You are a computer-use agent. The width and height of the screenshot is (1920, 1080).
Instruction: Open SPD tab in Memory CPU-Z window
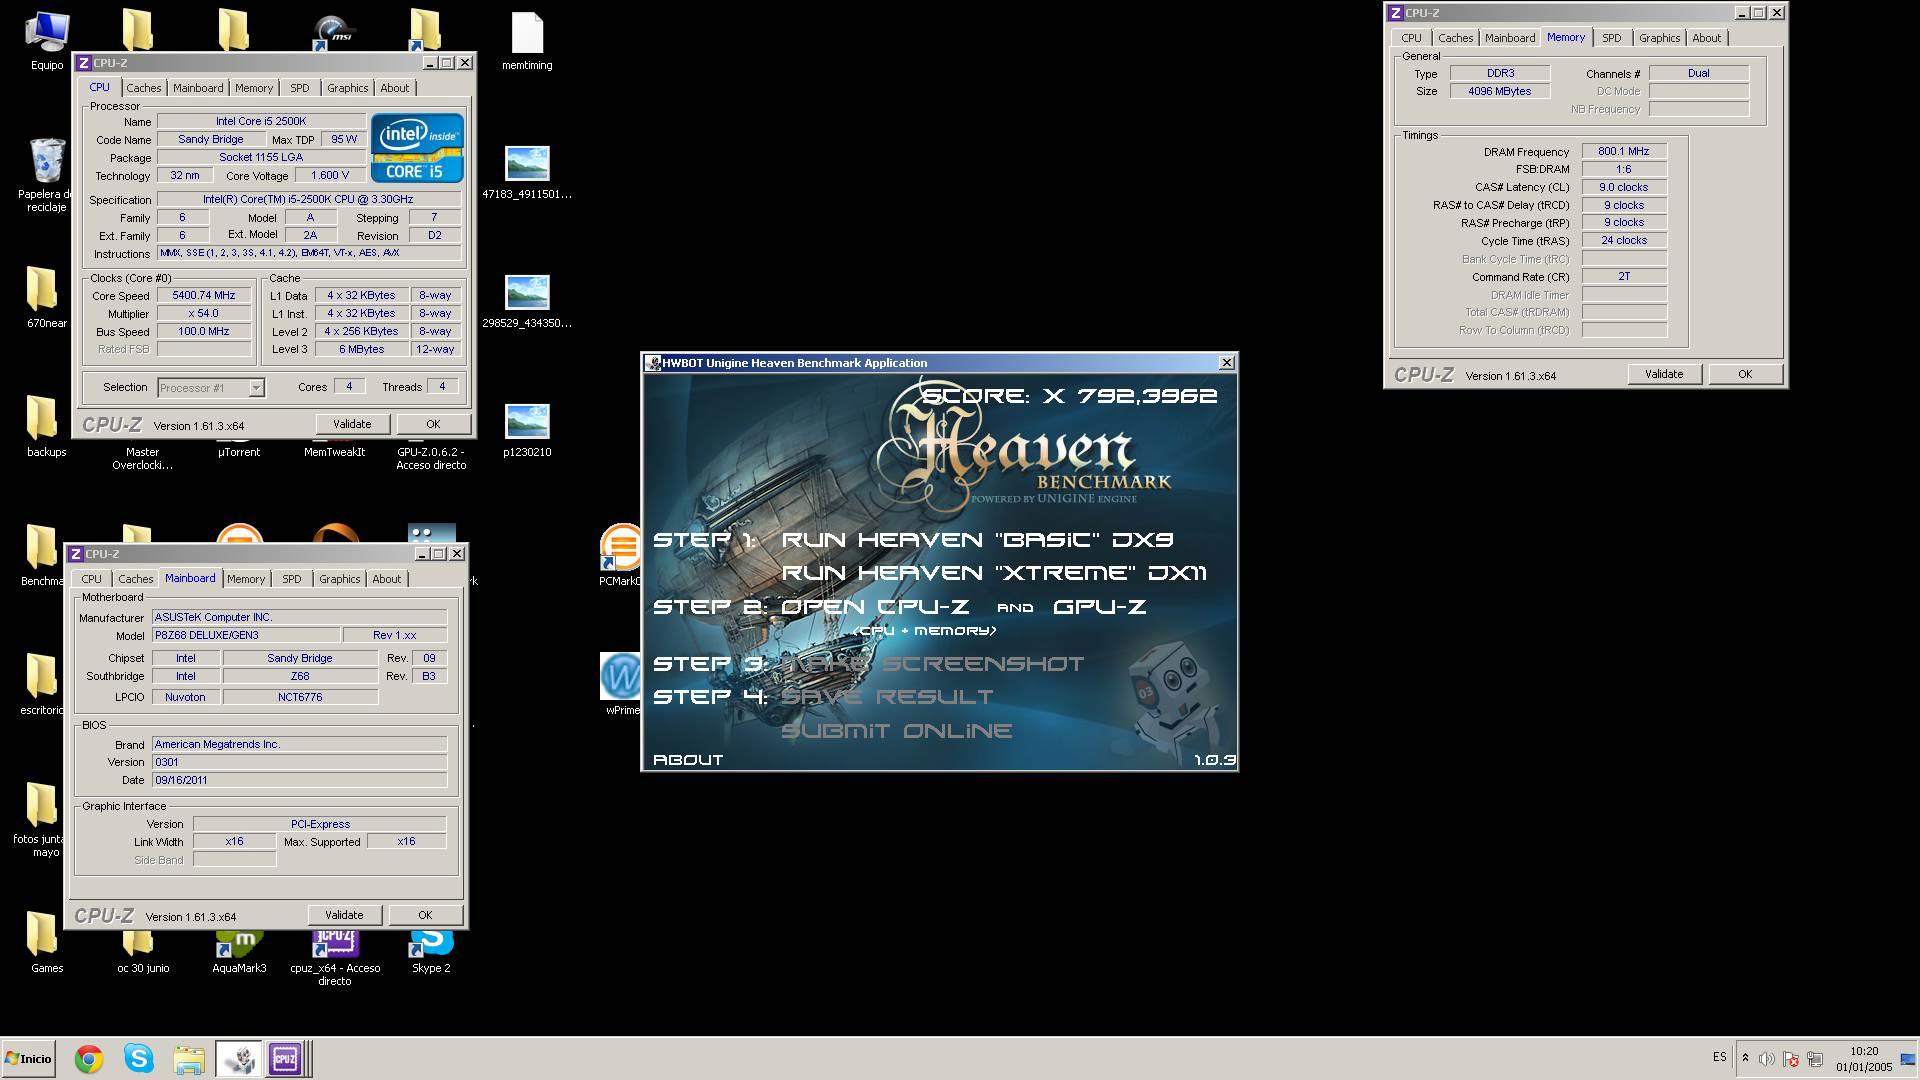(1612, 38)
